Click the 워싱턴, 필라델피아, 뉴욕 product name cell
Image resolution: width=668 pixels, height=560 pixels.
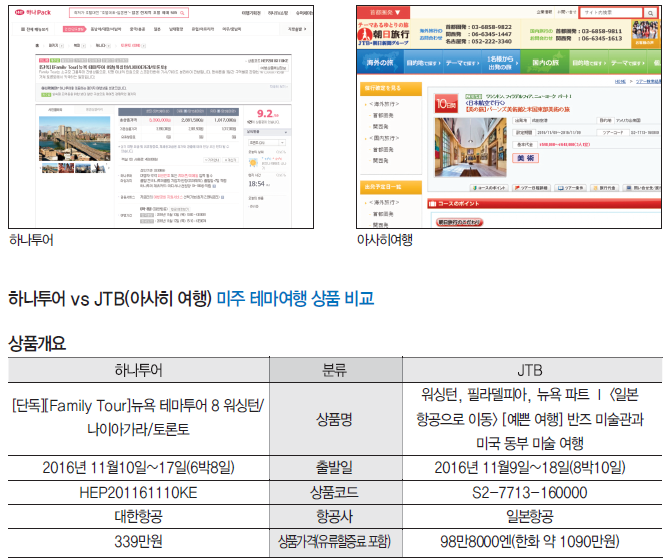(530, 419)
